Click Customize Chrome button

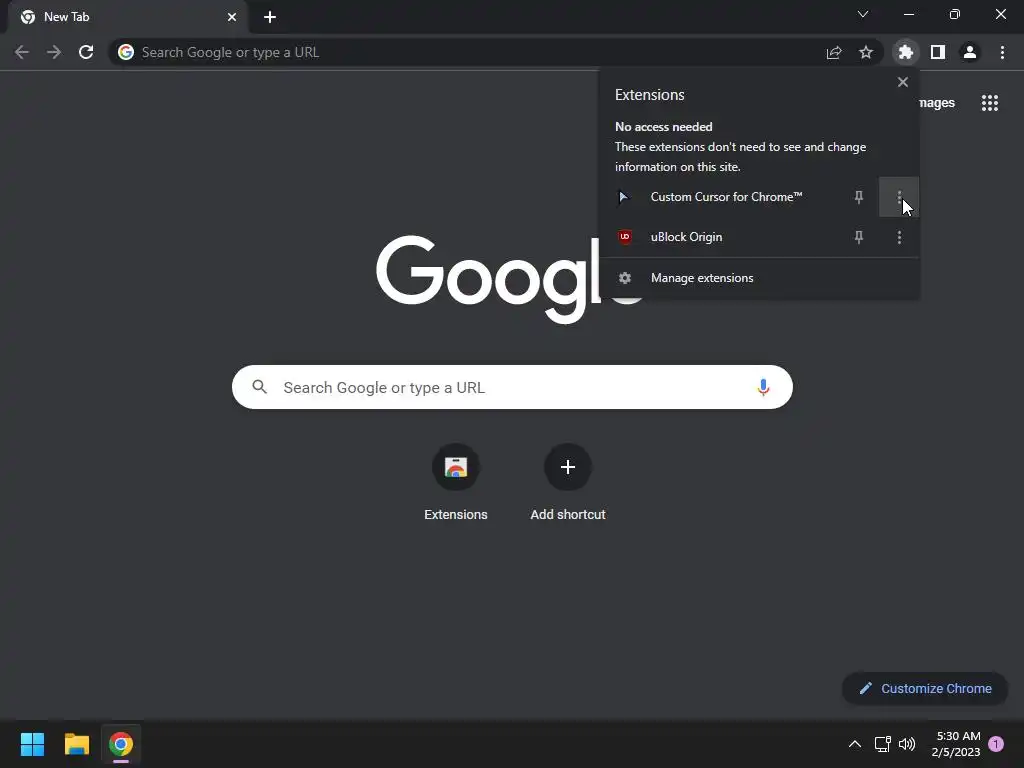tap(925, 688)
